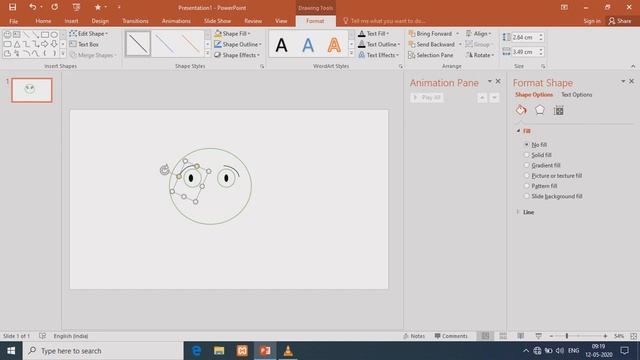Select the Gradient fill radio button
640x360 pixels.
527,165
